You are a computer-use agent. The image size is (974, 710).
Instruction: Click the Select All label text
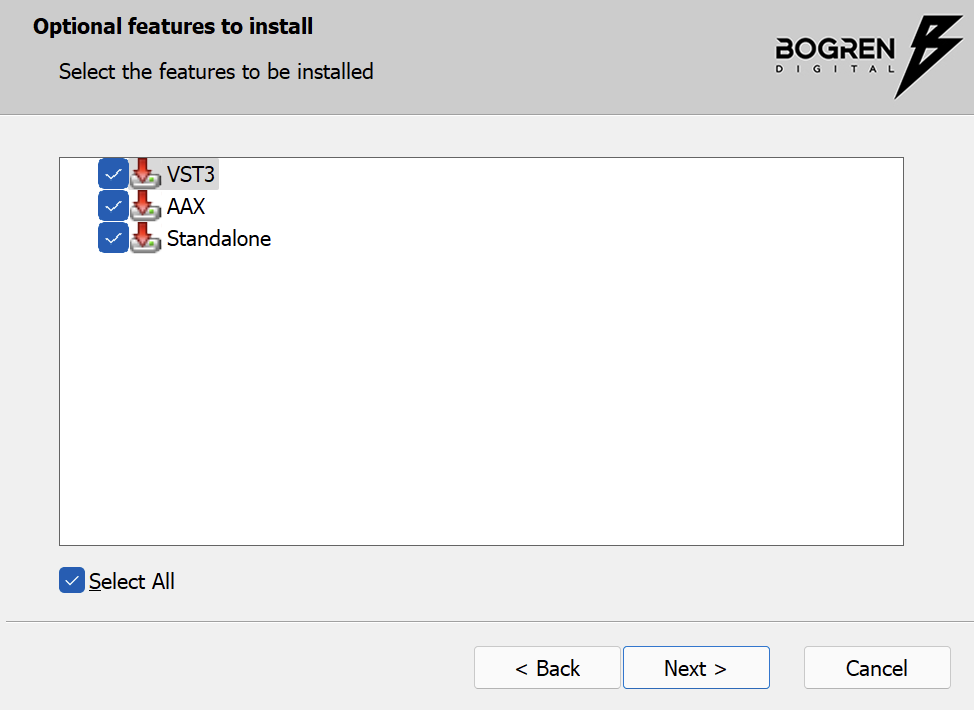tap(132, 581)
